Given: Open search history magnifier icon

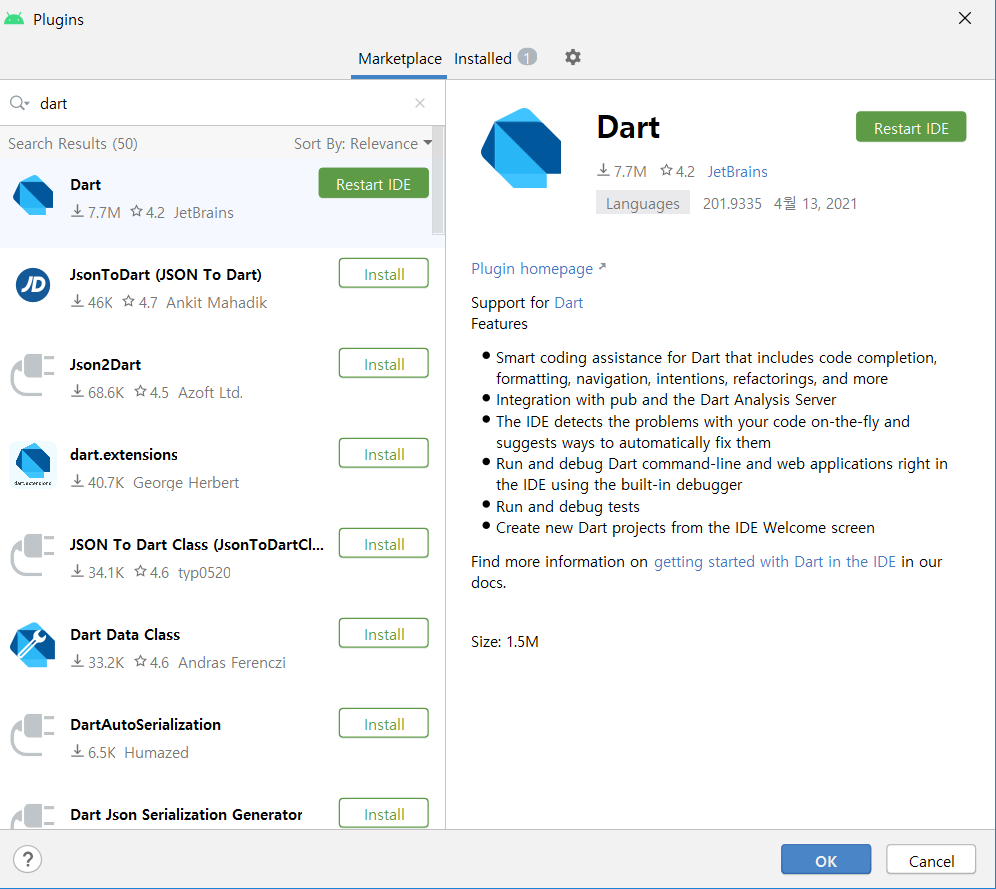Looking at the screenshot, I should click(x=19, y=103).
